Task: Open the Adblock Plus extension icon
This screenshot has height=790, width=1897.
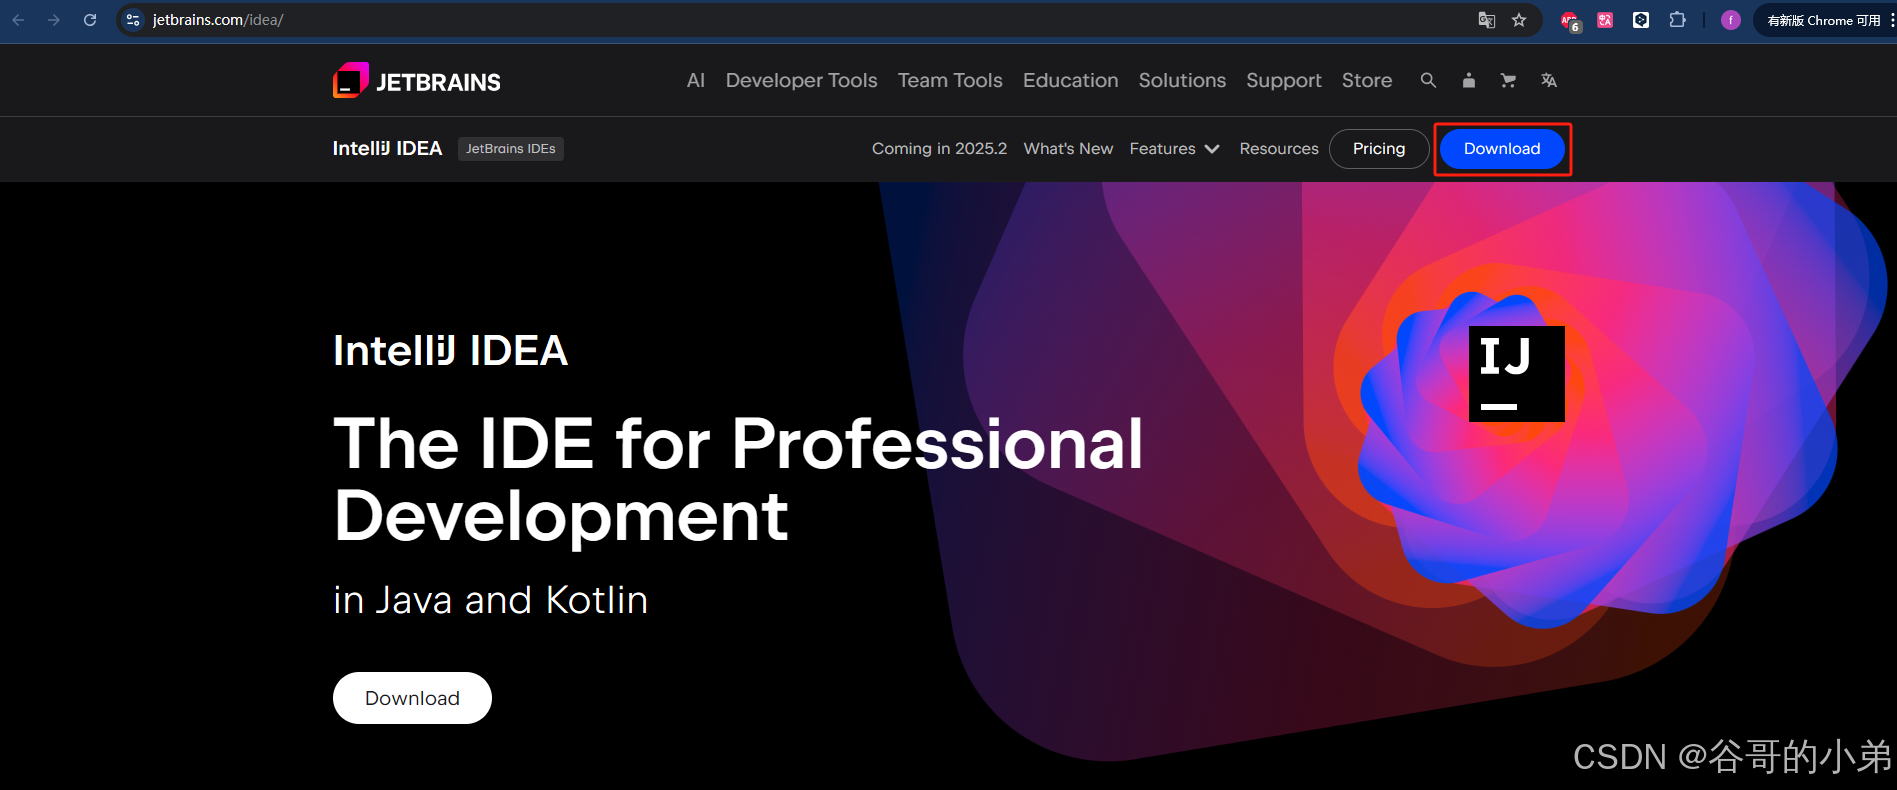Action: 1570,21
